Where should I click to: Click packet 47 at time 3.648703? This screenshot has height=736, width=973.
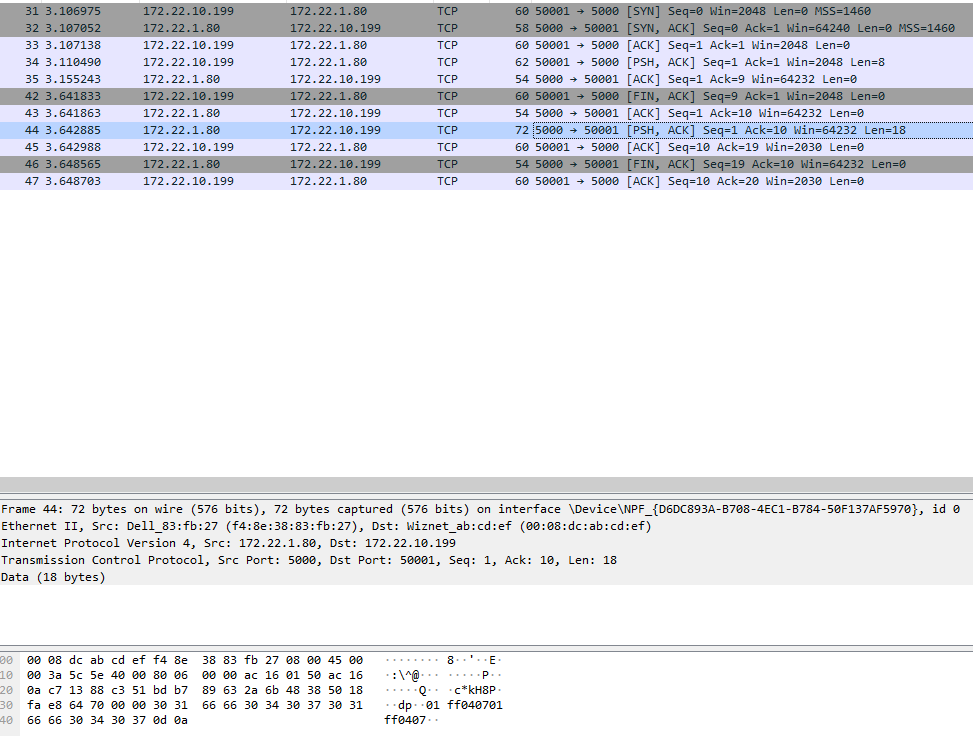tap(486, 181)
